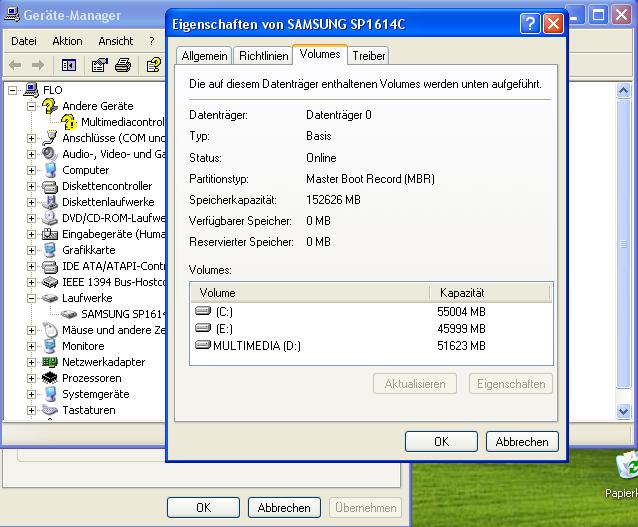Click OK in the background dialog

[x=203, y=507]
